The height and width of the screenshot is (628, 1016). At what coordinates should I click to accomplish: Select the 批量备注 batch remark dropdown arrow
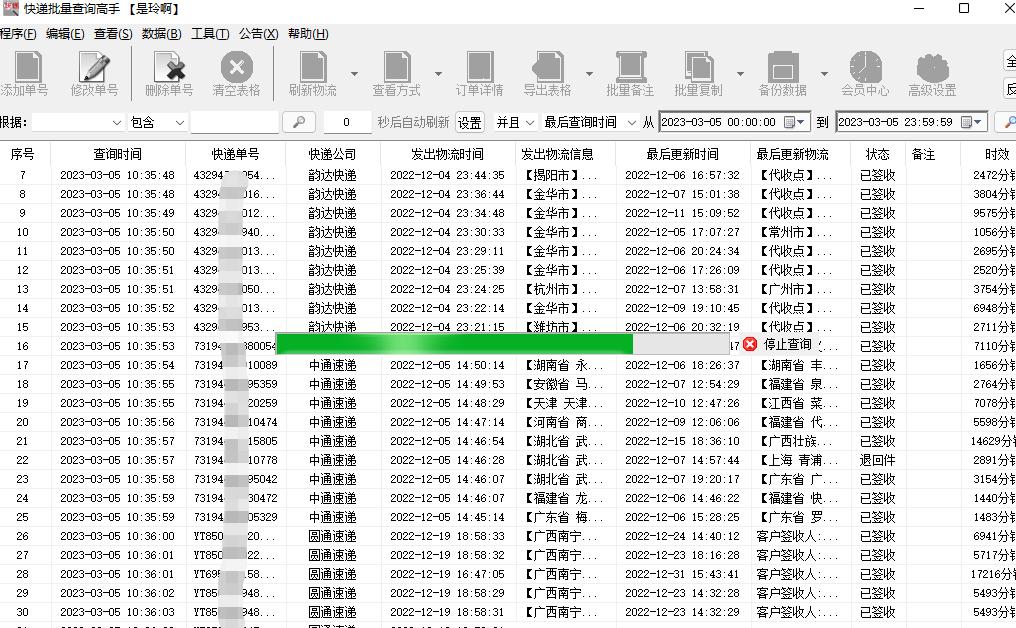click(740, 72)
